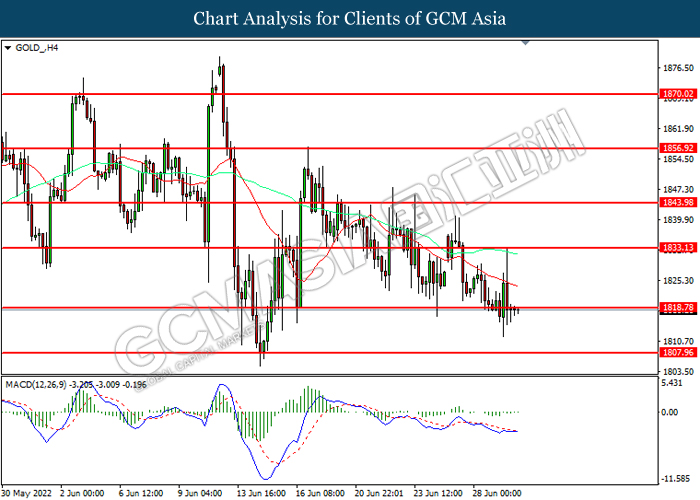Click the 0.00 MACD scale value
The height and width of the screenshot is (500, 700).
(670, 412)
